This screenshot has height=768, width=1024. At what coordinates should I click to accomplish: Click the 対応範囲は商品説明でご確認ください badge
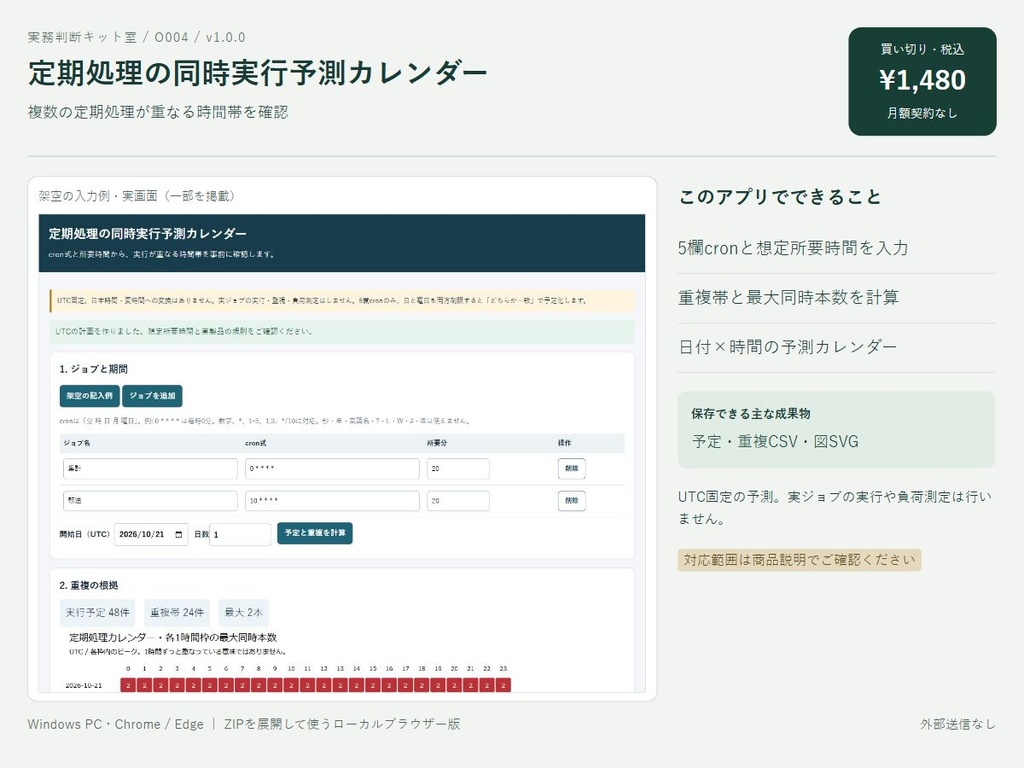tap(799, 560)
